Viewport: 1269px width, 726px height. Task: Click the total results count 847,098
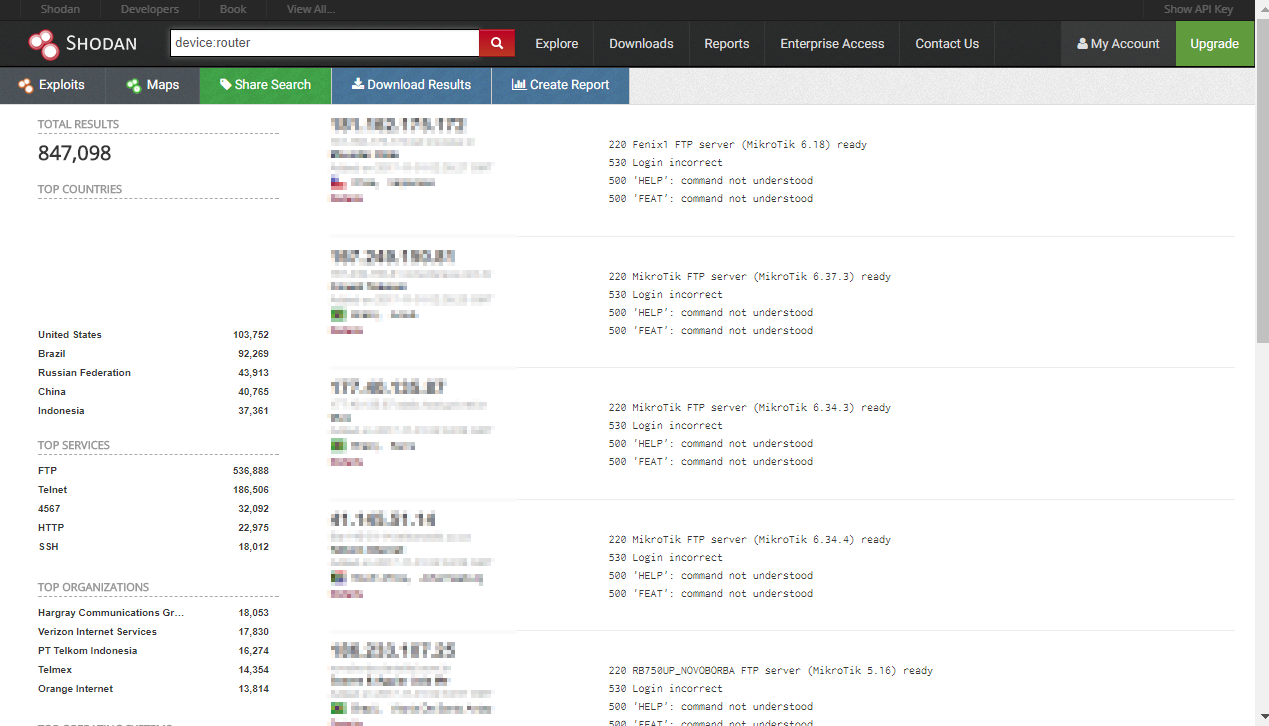click(x=75, y=153)
